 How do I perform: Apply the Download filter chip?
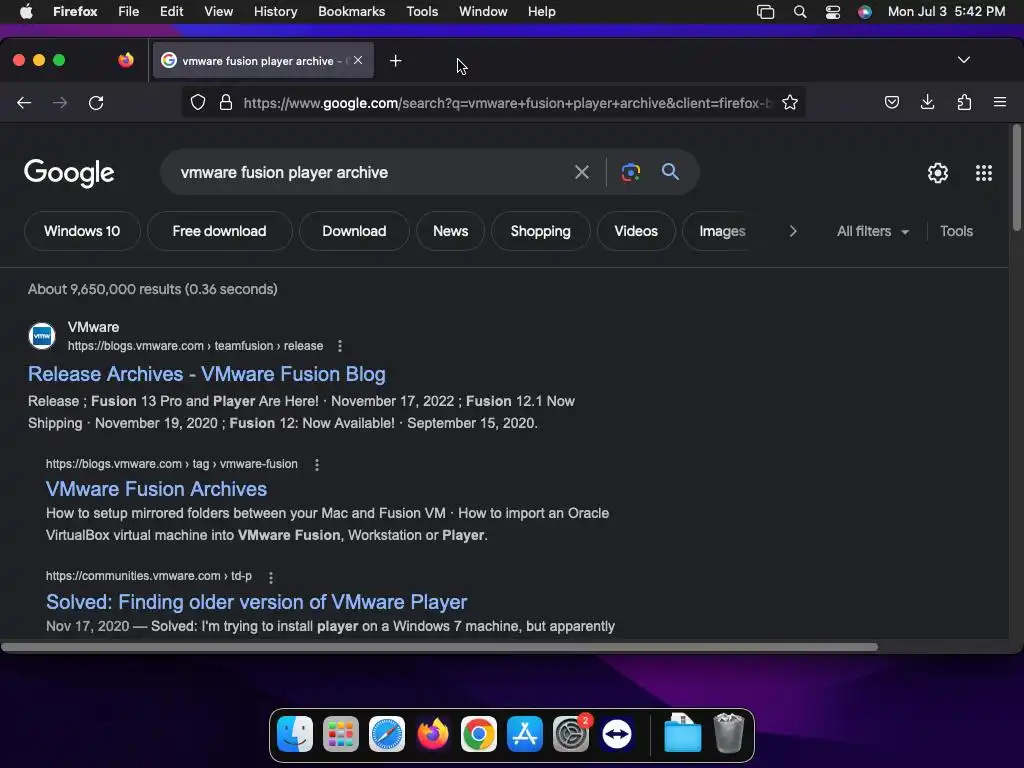354,231
